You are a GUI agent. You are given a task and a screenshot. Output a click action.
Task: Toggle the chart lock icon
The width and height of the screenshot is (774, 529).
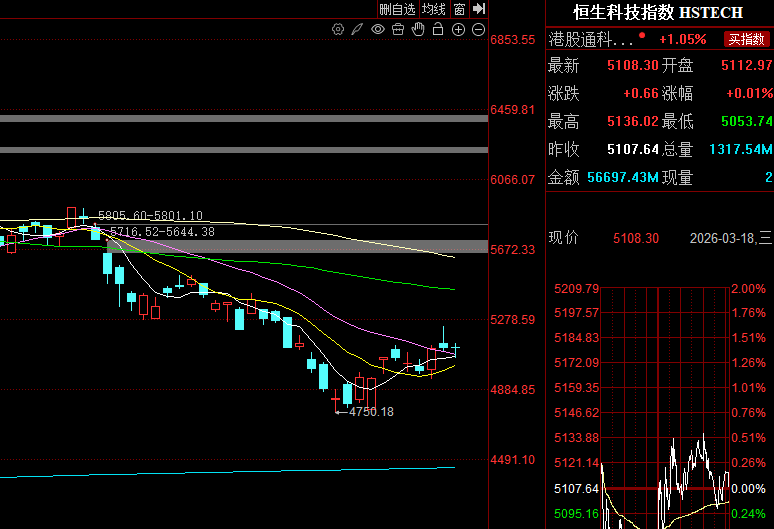point(438,30)
